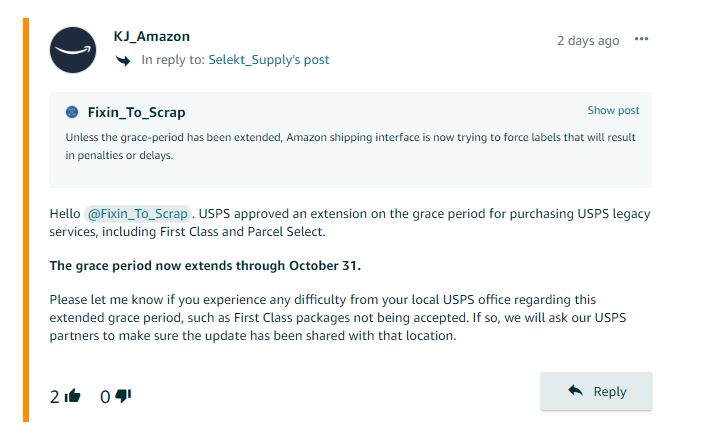Image resolution: width=704 pixels, height=436 pixels.
Task: Click the orange highlight bar beside the reply
Action: click(x=26, y=220)
